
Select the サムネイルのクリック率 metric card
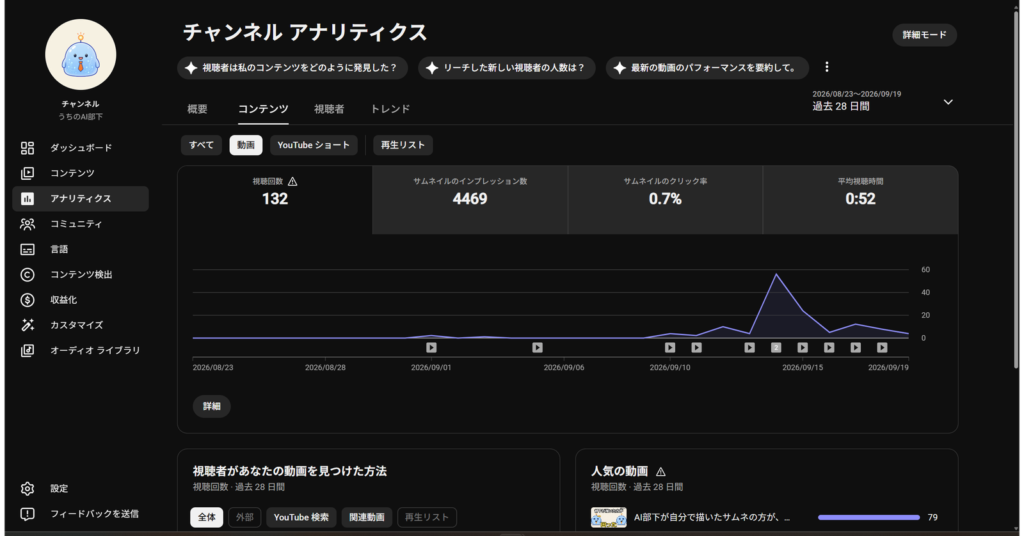click(665, 200)
